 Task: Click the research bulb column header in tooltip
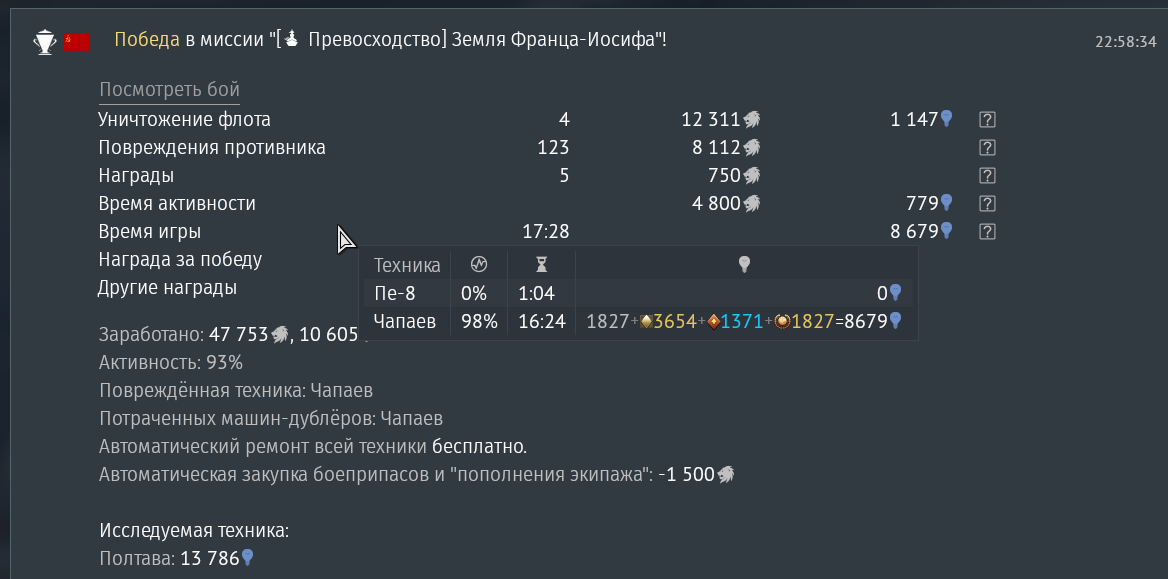click(x=743, y=265)
